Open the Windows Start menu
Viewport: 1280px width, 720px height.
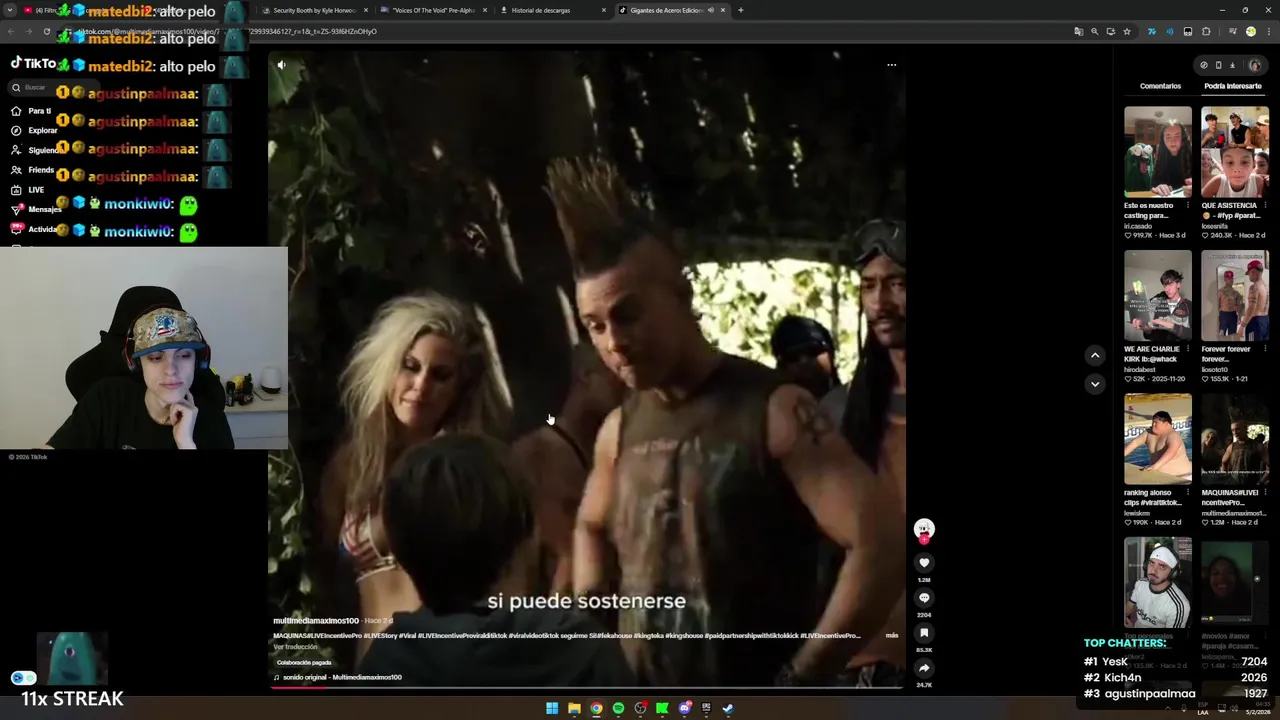tap(552, 708)
